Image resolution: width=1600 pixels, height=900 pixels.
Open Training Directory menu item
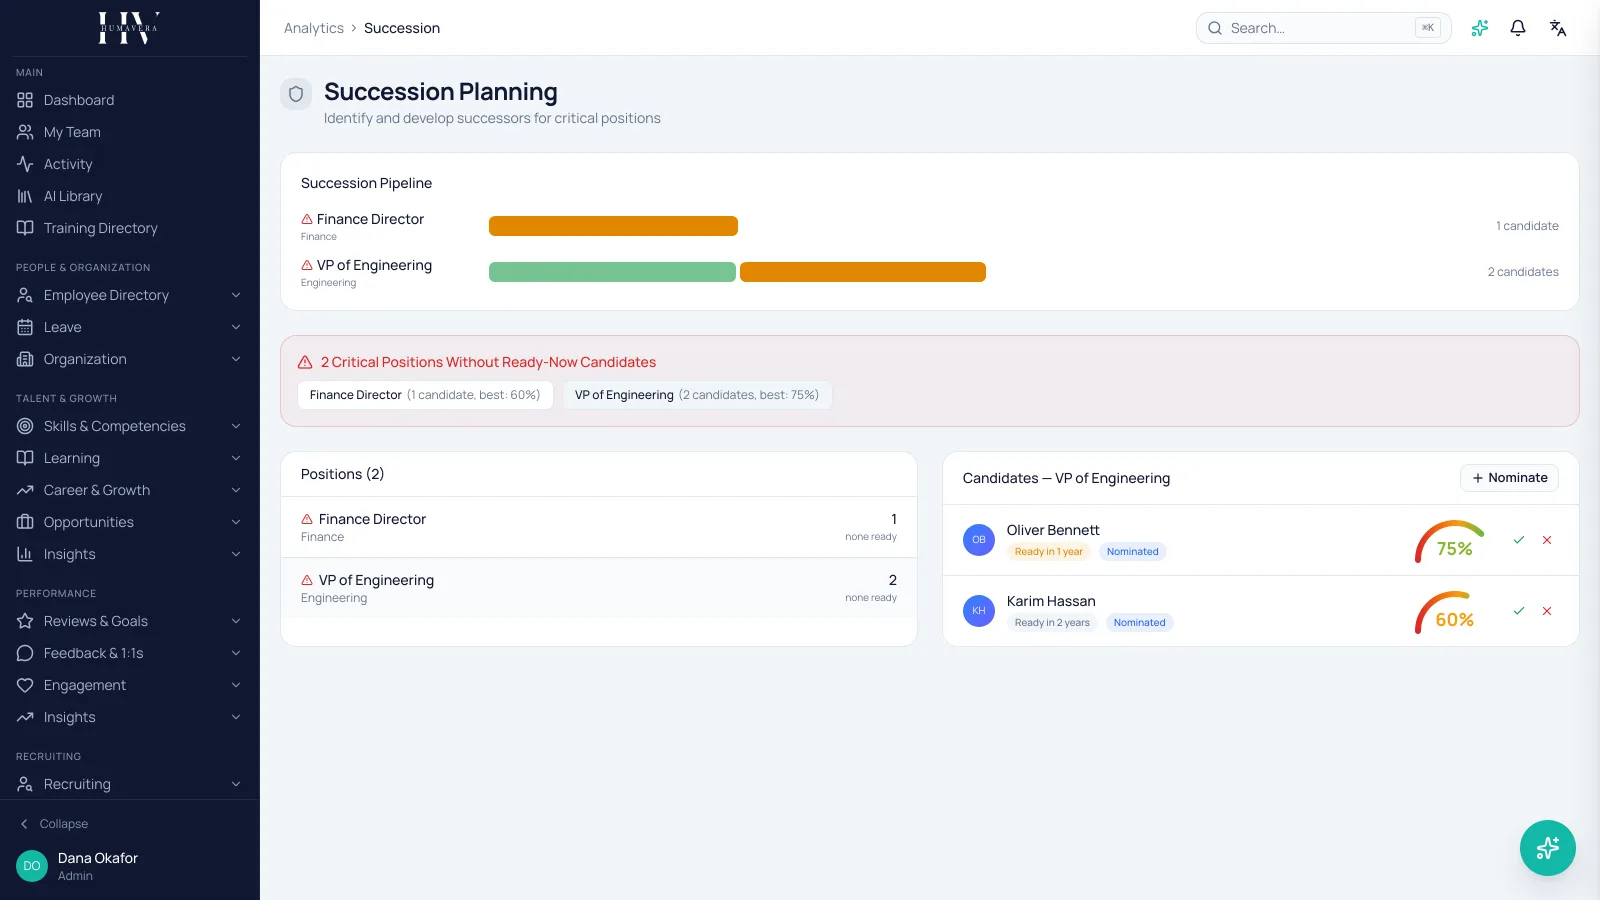tap(130, 228)
